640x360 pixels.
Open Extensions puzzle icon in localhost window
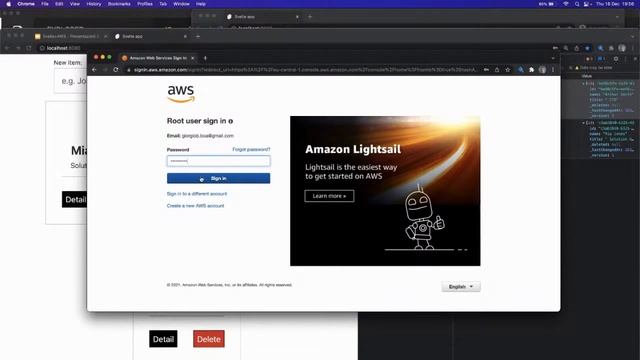[x=611, y=48]
